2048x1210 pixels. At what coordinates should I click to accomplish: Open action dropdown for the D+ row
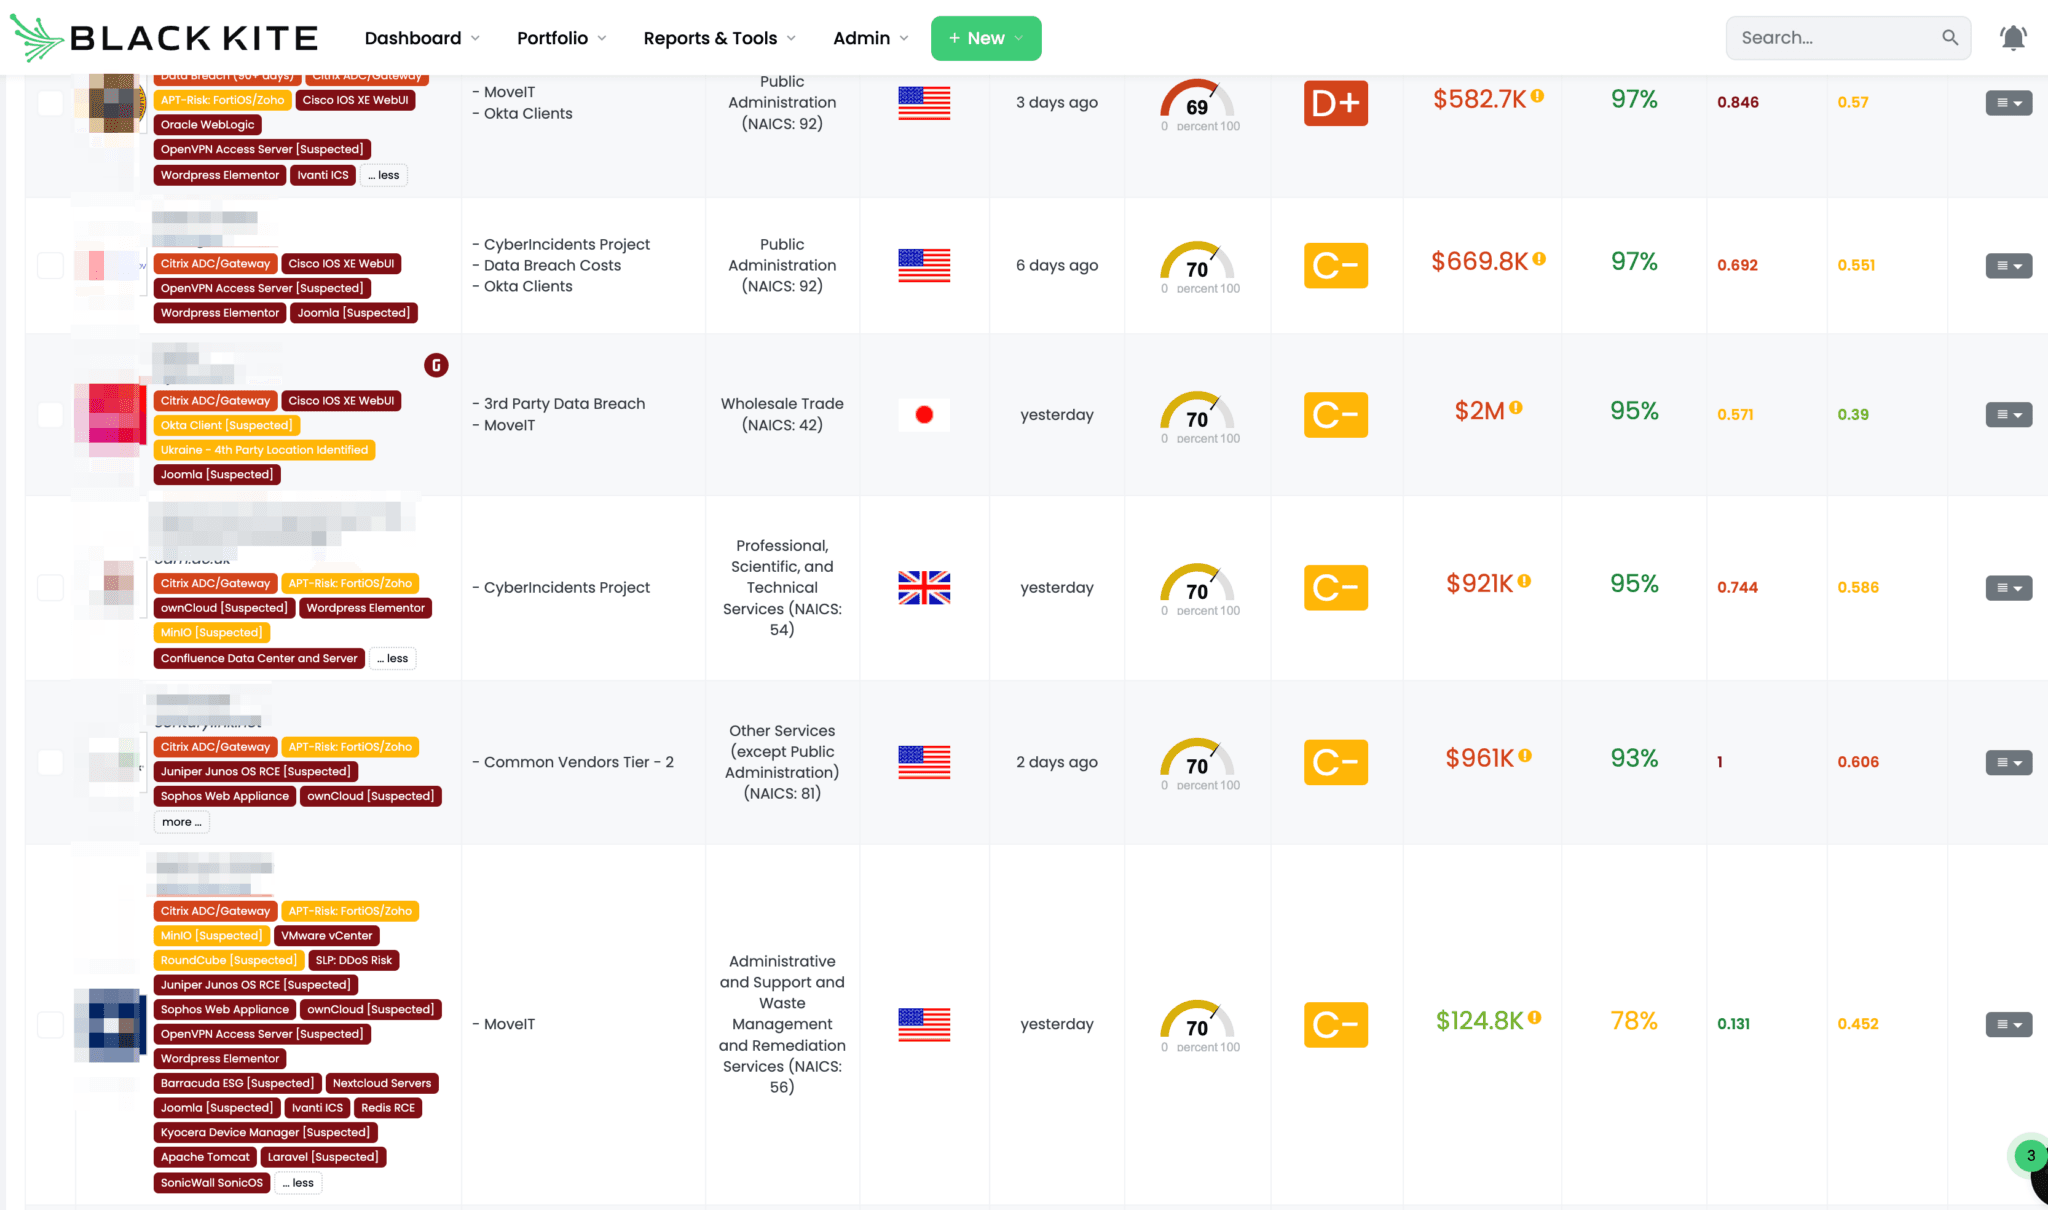click(x=2008, y=102)
